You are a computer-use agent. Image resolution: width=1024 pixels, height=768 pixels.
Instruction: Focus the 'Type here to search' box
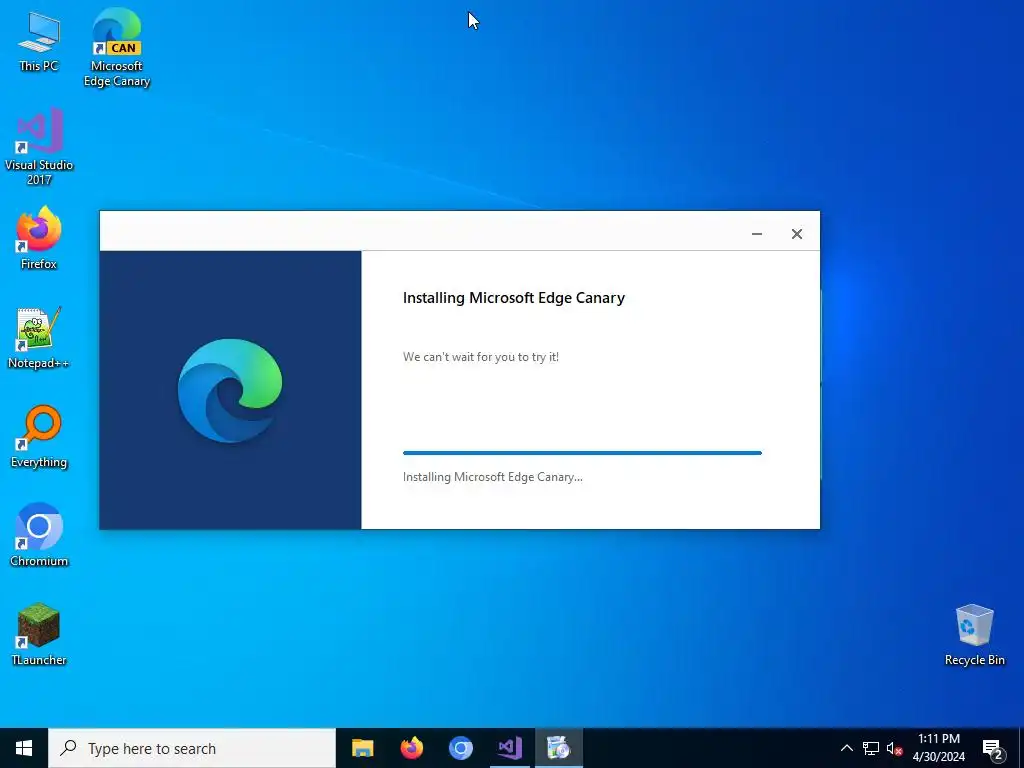[x=192, y=748]
